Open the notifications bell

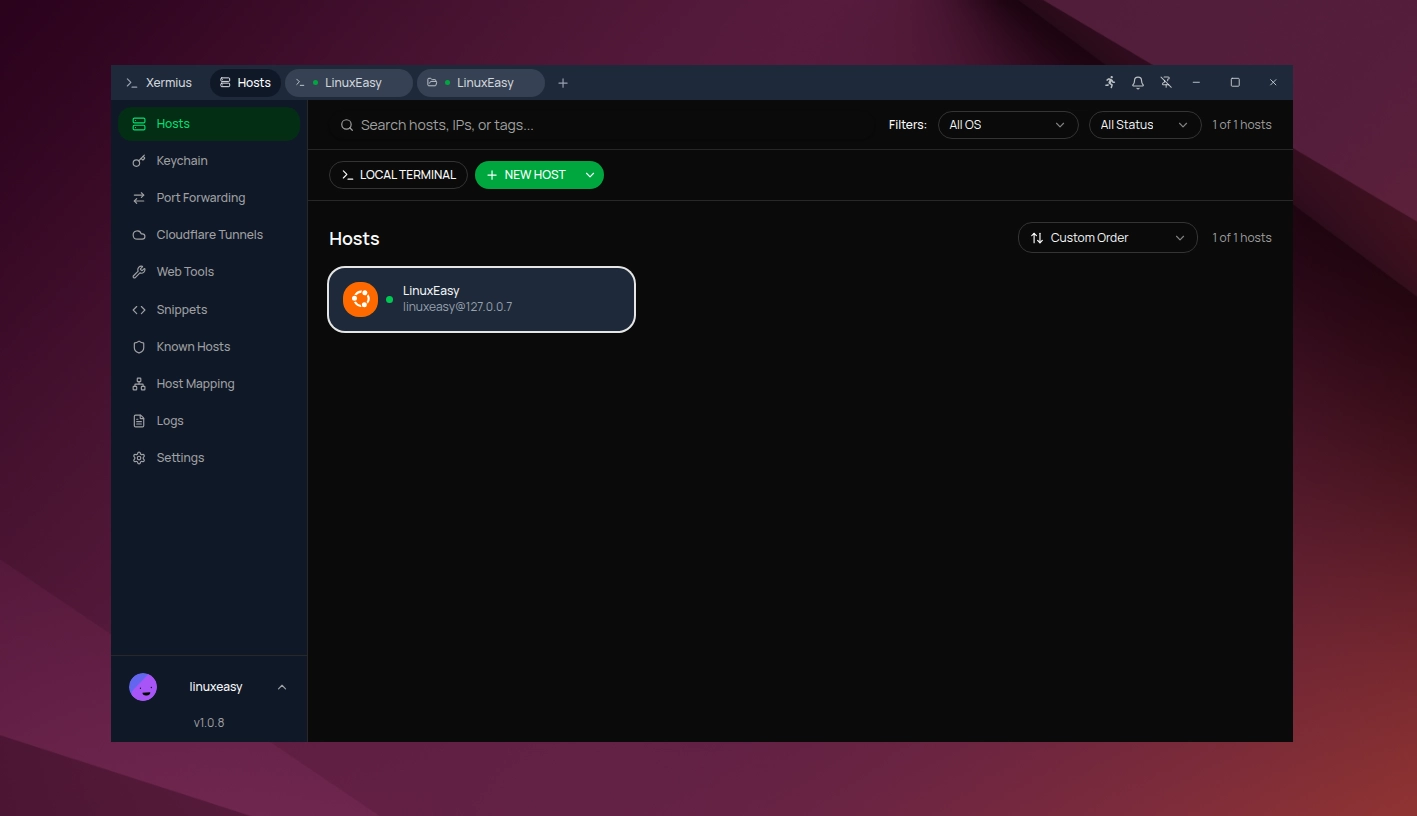pos(1138,82)
